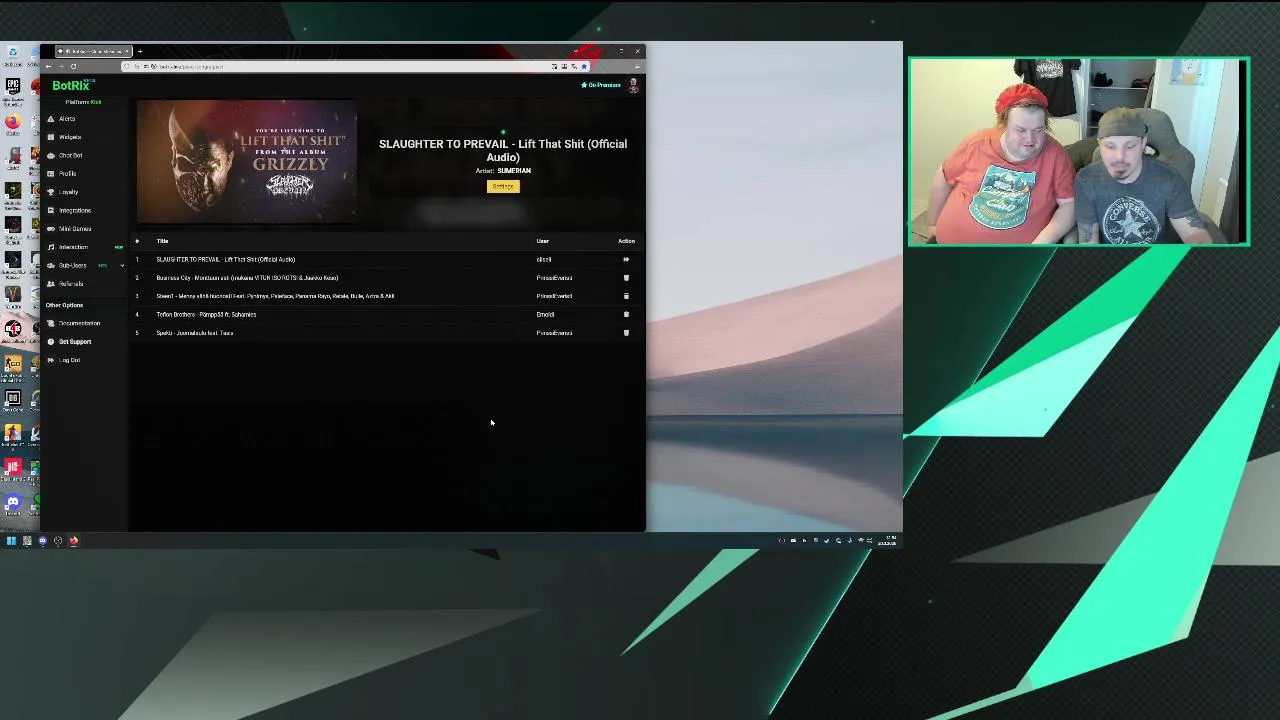Viewport: 1280px width, 720px height.
Task: Reload the browser page
Action: (73, 66)
